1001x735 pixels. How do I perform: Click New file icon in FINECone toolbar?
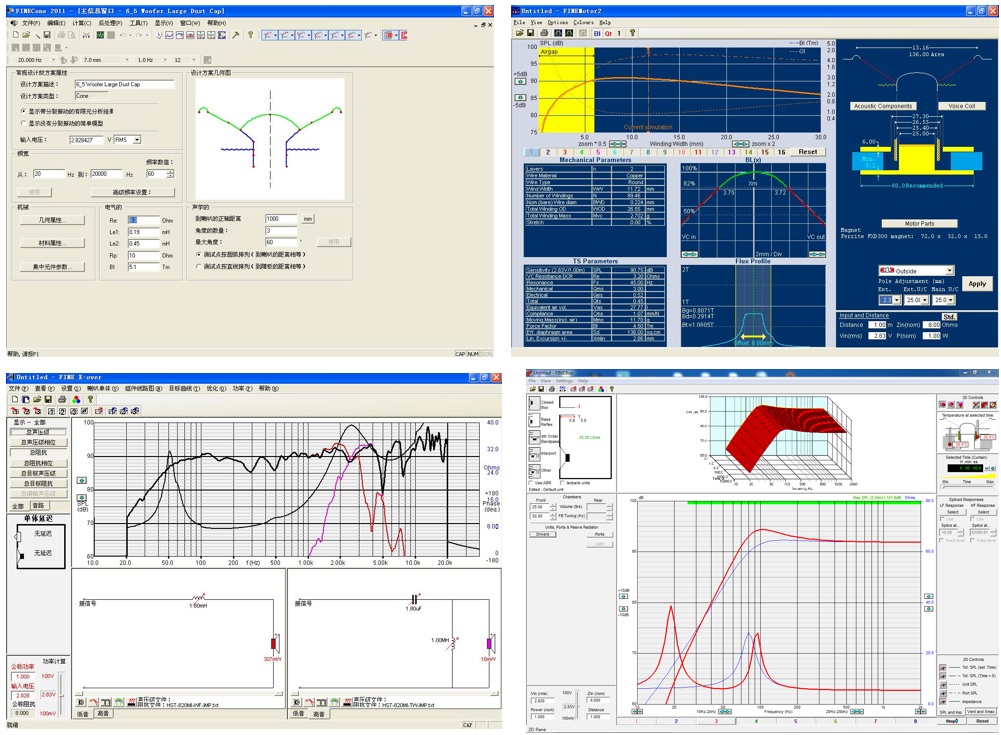click(x=15, y=35)
